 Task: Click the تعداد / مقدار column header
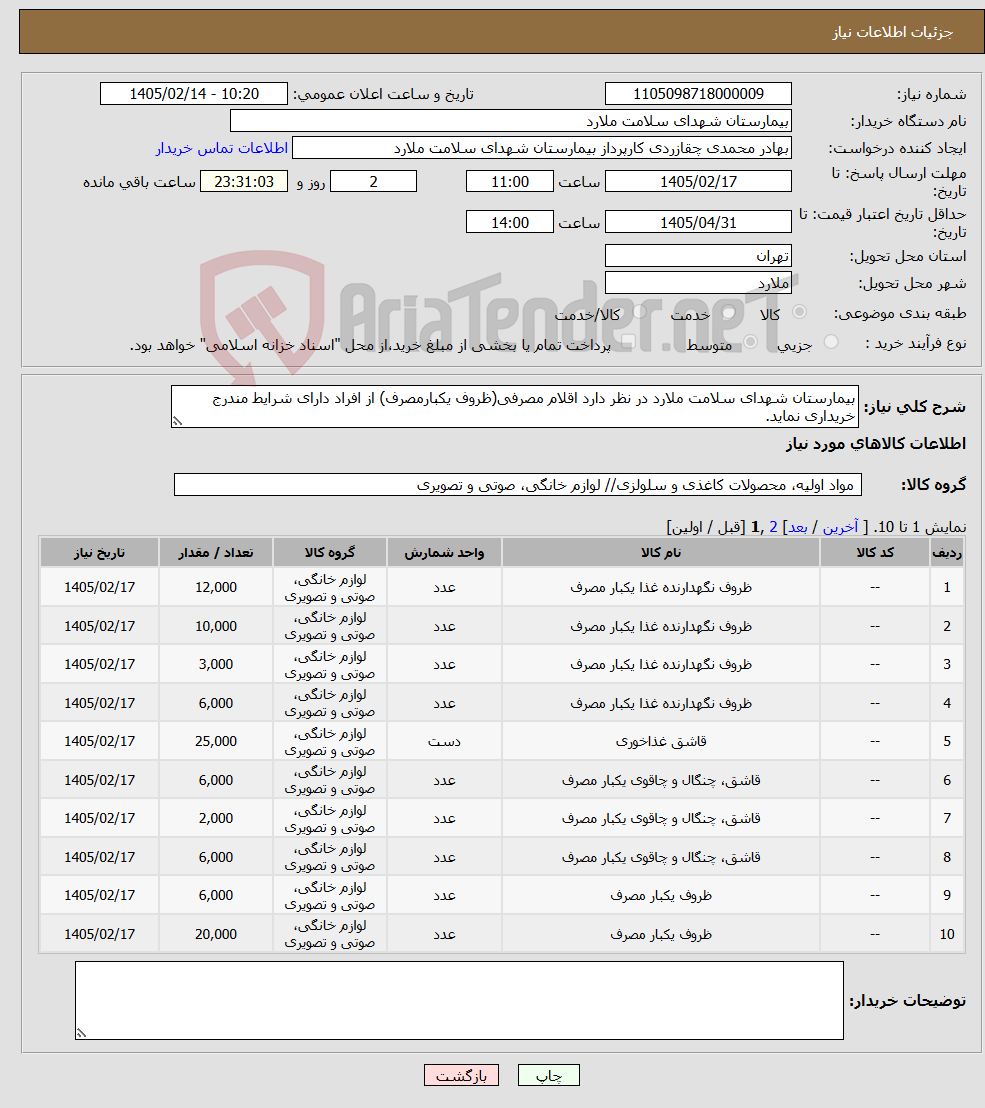coord(216,553)
